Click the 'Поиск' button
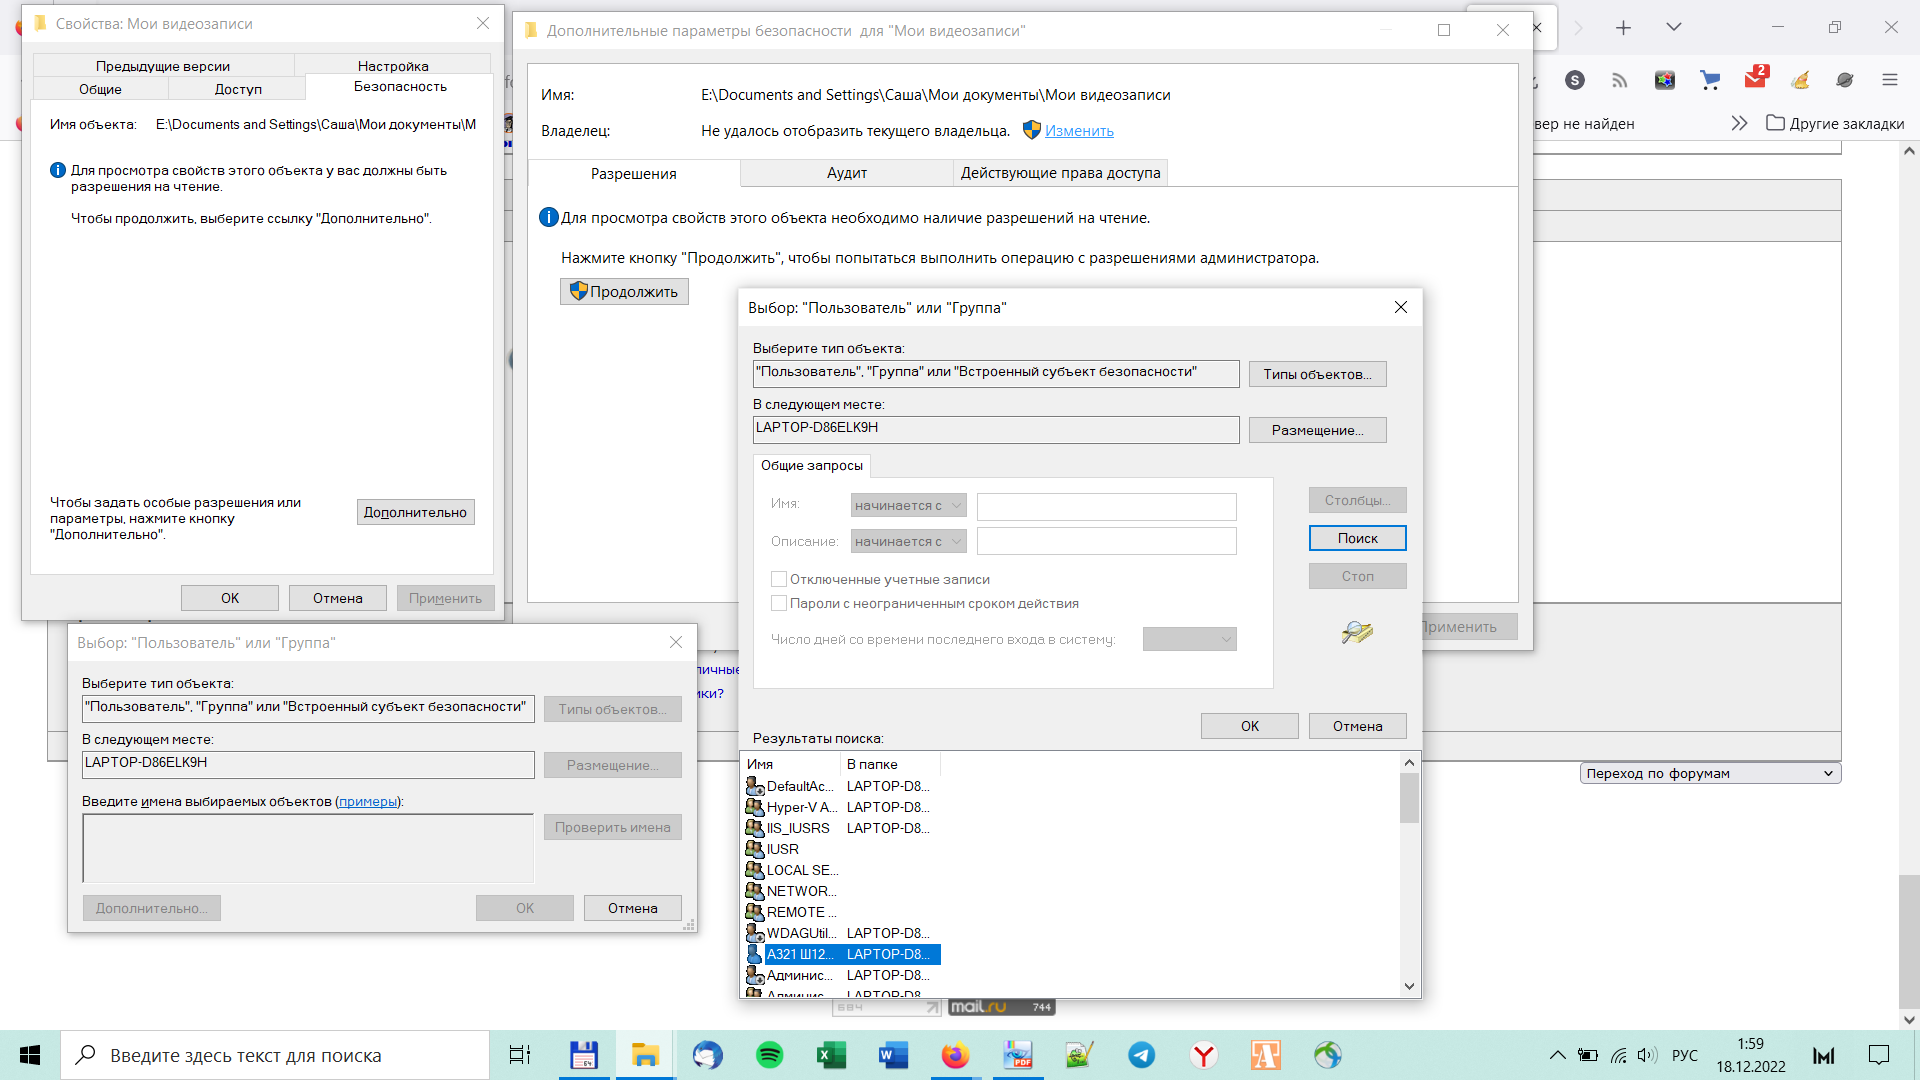 click(1357, 538)
